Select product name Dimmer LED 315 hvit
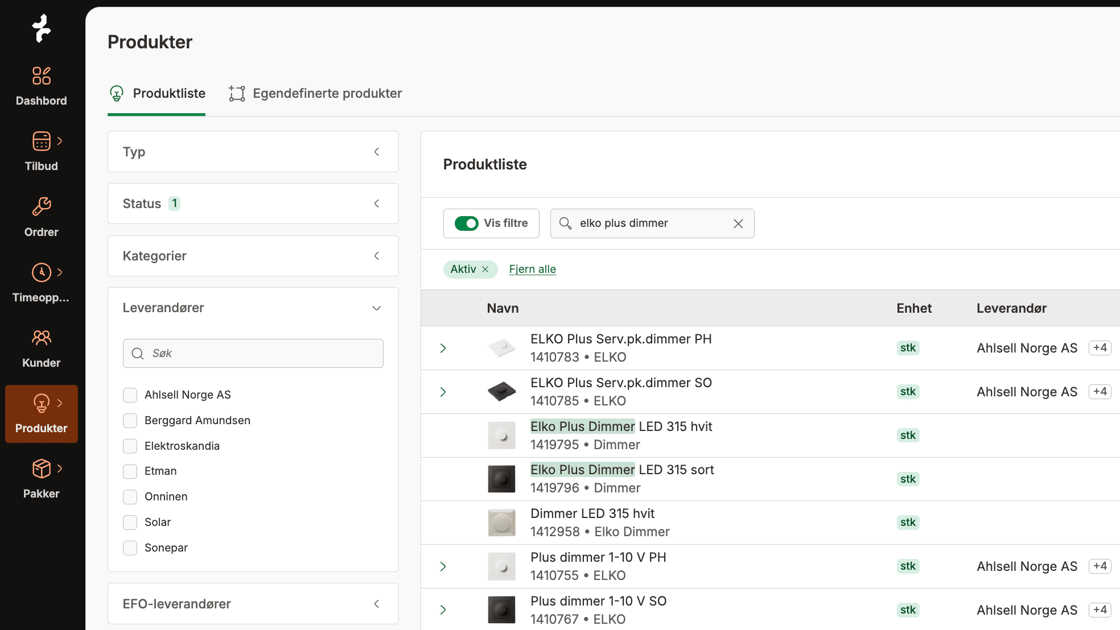 (x=592, y=514)
